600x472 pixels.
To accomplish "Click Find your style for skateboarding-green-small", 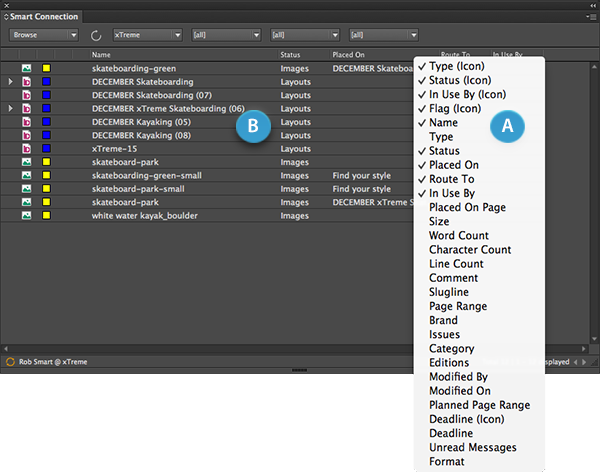I will 362,175.
